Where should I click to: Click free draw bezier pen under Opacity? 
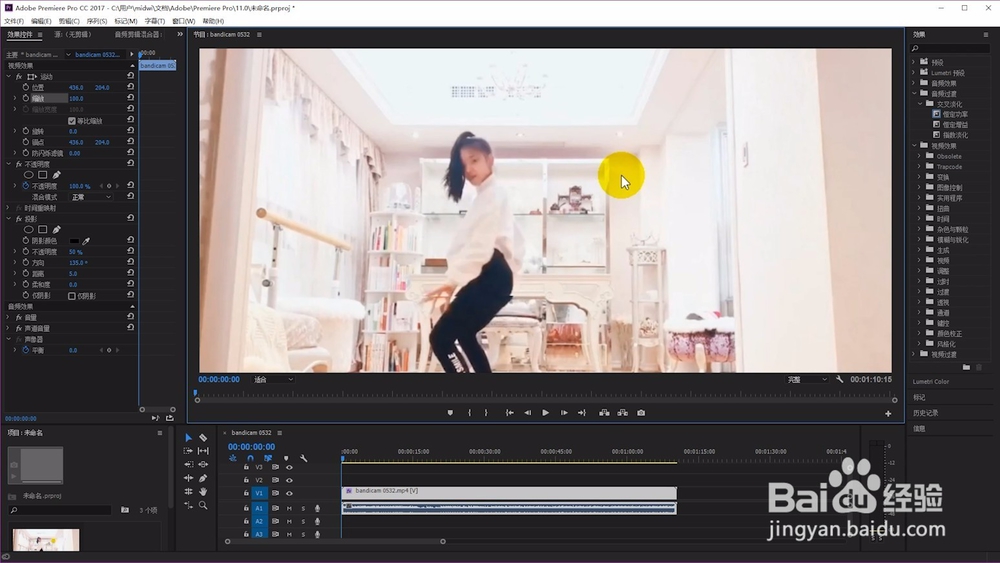coord(57,175)
